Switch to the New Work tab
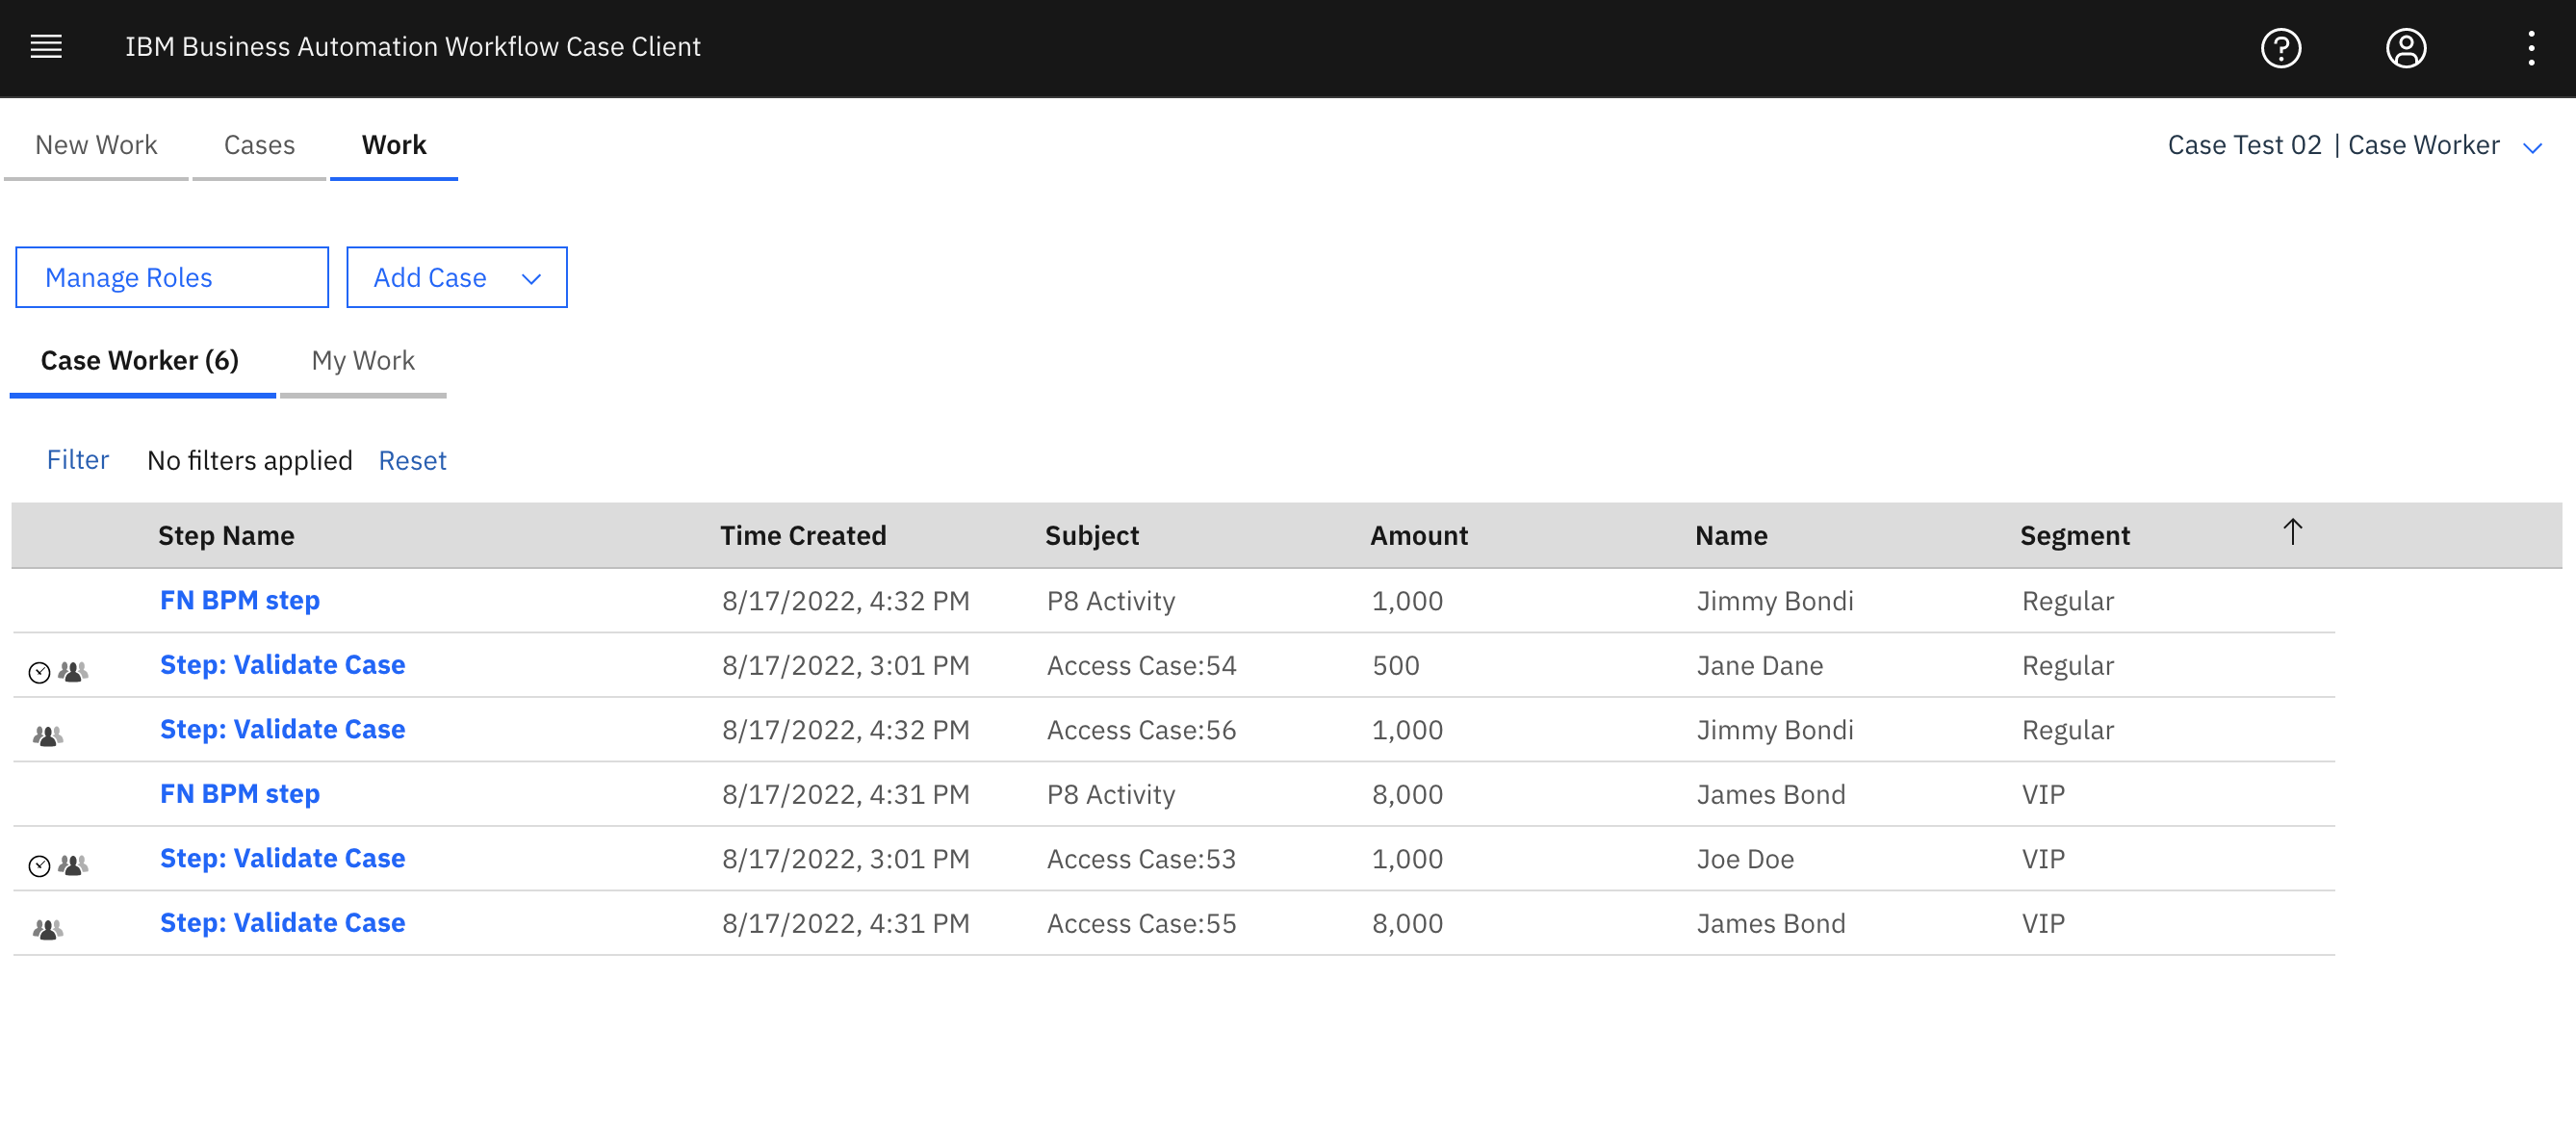The height and width of the screenshot is (1134, 2576). tap(96, 146)
